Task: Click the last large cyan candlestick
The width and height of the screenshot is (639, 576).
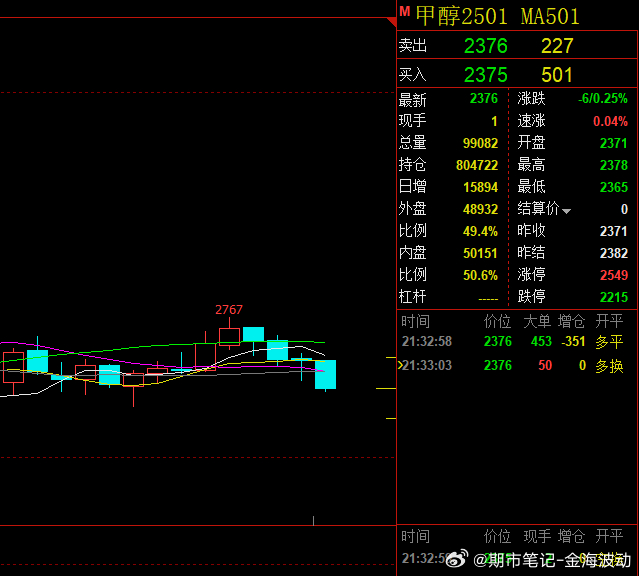Action: coord(326,374)
